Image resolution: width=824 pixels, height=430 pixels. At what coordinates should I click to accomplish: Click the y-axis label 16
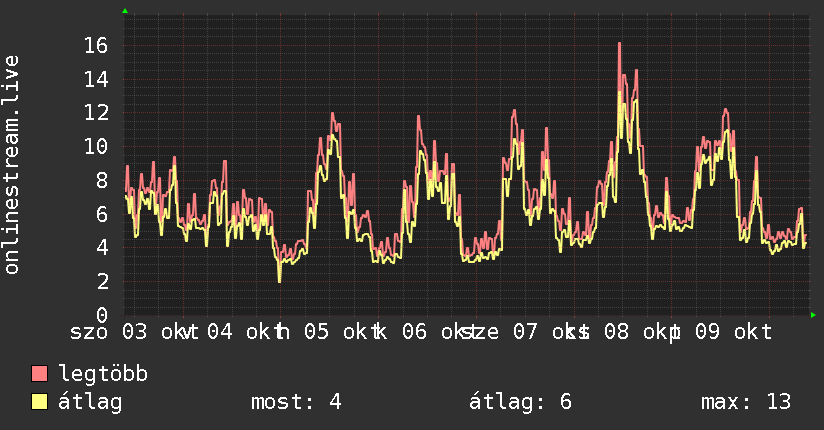pyautogui.click(x=96, y=45)
